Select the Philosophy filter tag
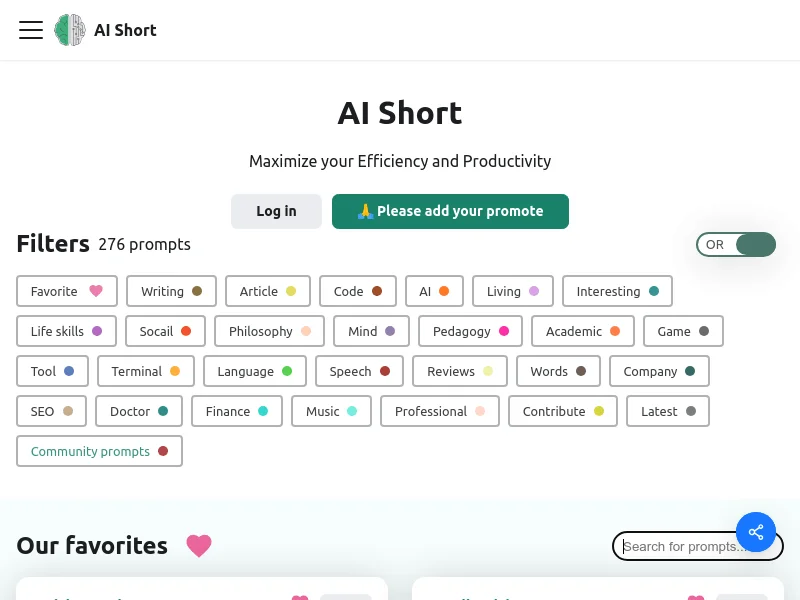Viewport: 800px width, 600px height. (268, 331)
